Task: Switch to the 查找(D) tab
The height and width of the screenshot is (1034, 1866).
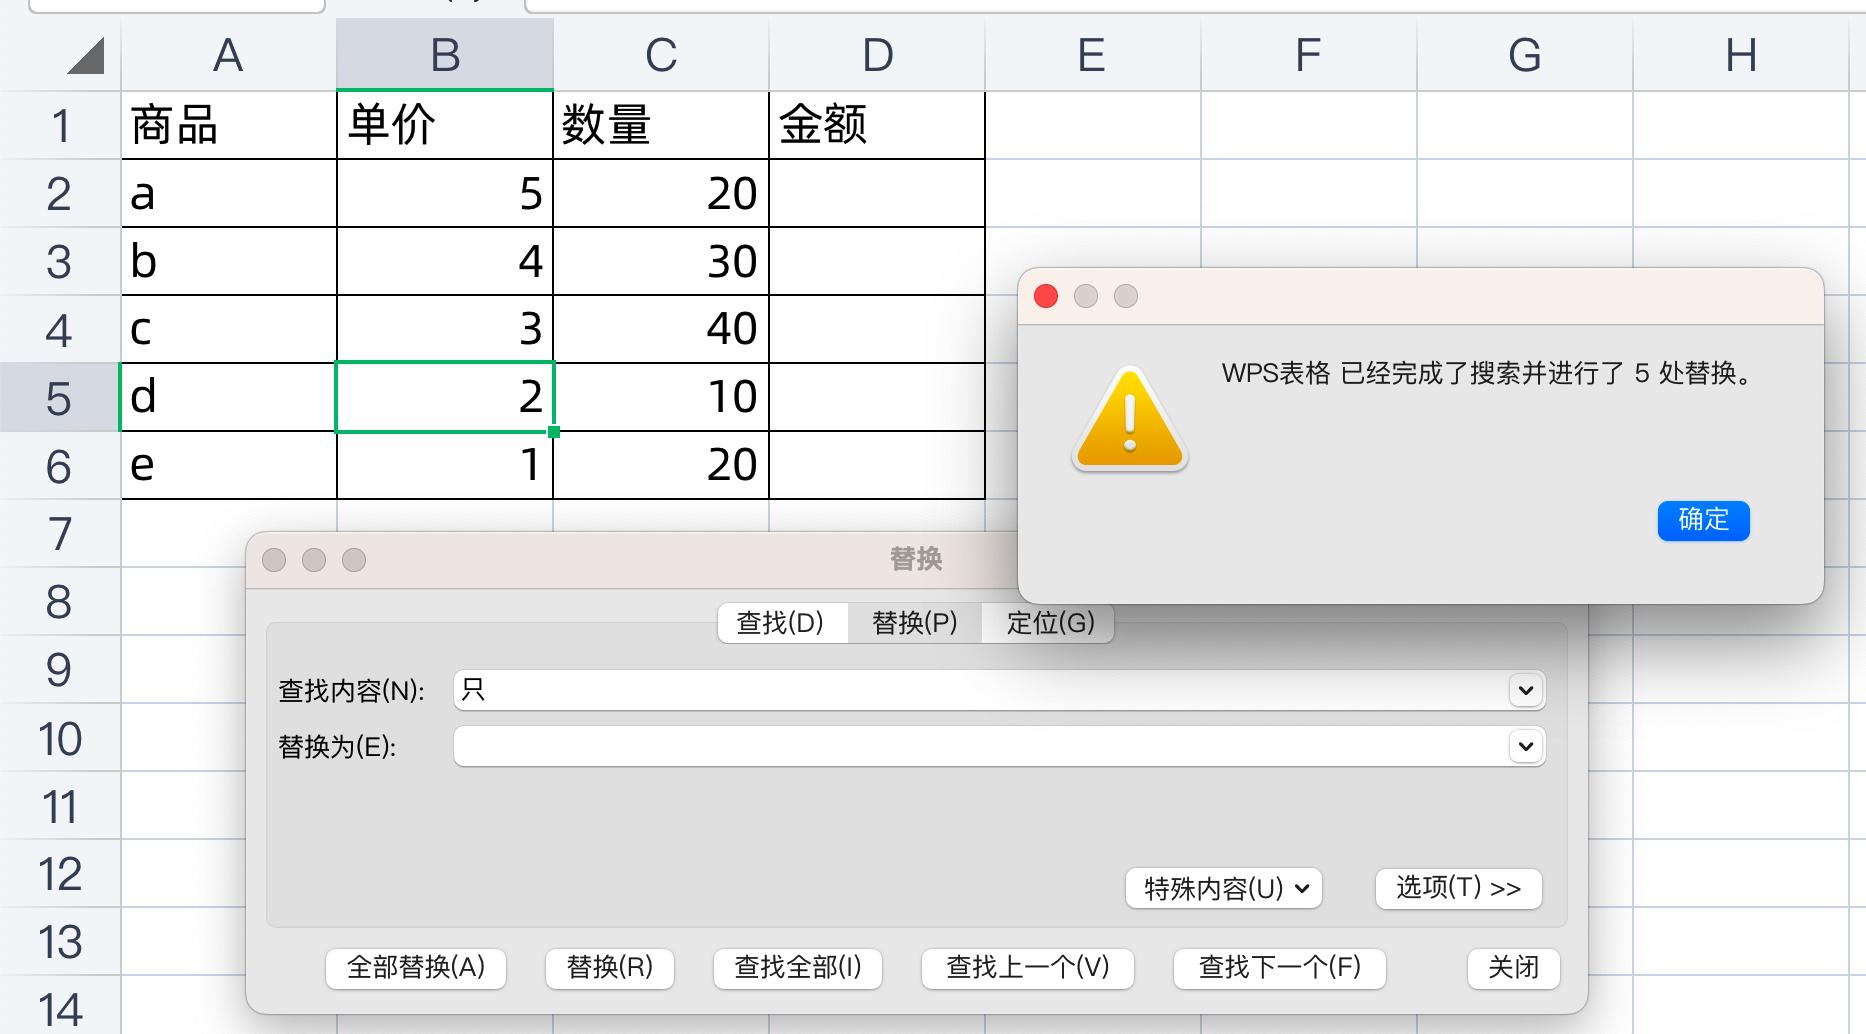Action: click(781, 623)
